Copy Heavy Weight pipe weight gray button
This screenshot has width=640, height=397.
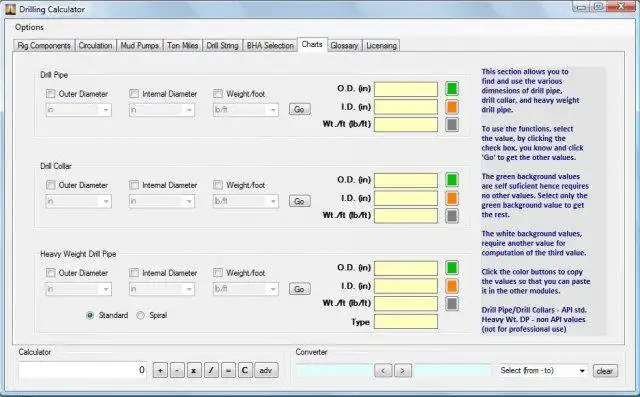(452, 304)
